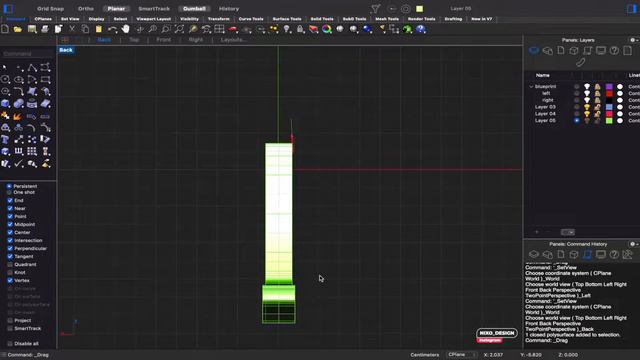Viewport: 640px width, 360px height.
Task: Select the Text object tool
Action: [x=5, y=139]
